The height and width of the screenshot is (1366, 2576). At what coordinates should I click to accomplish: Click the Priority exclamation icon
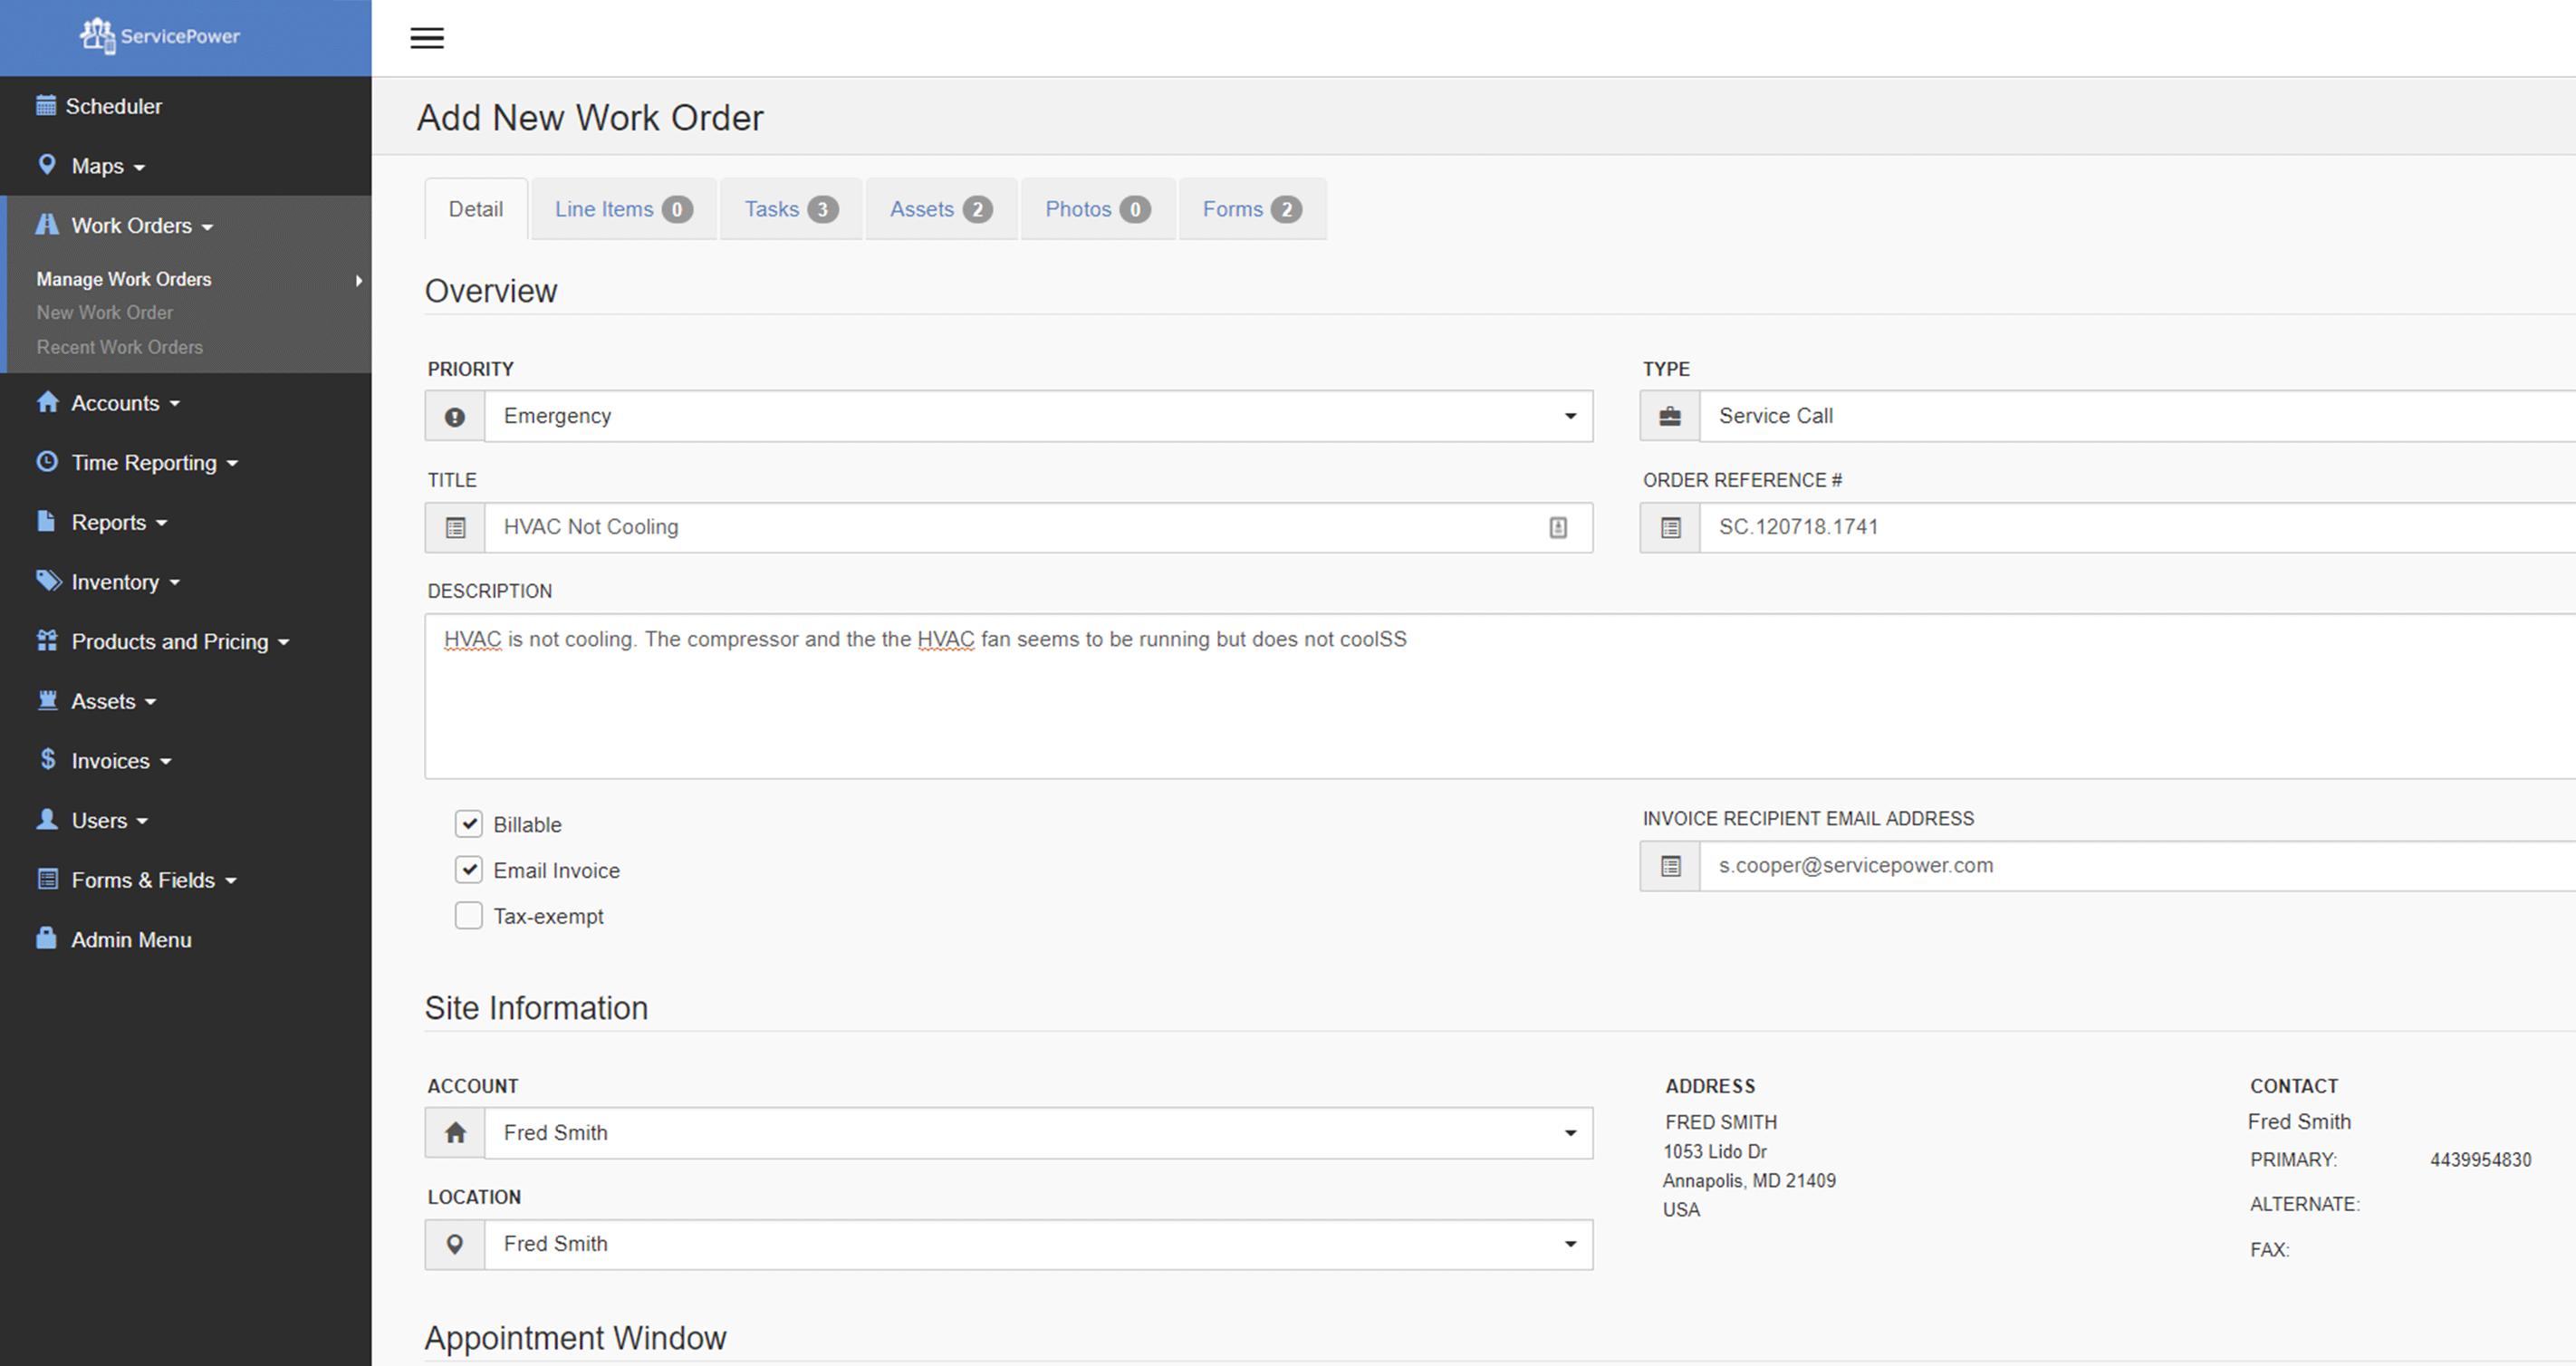(x=455, y=417)
